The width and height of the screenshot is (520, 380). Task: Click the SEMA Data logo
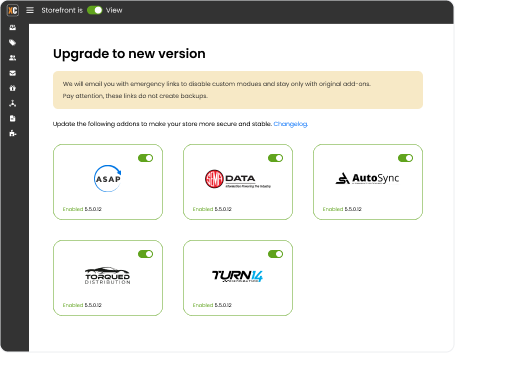(238, 179)
